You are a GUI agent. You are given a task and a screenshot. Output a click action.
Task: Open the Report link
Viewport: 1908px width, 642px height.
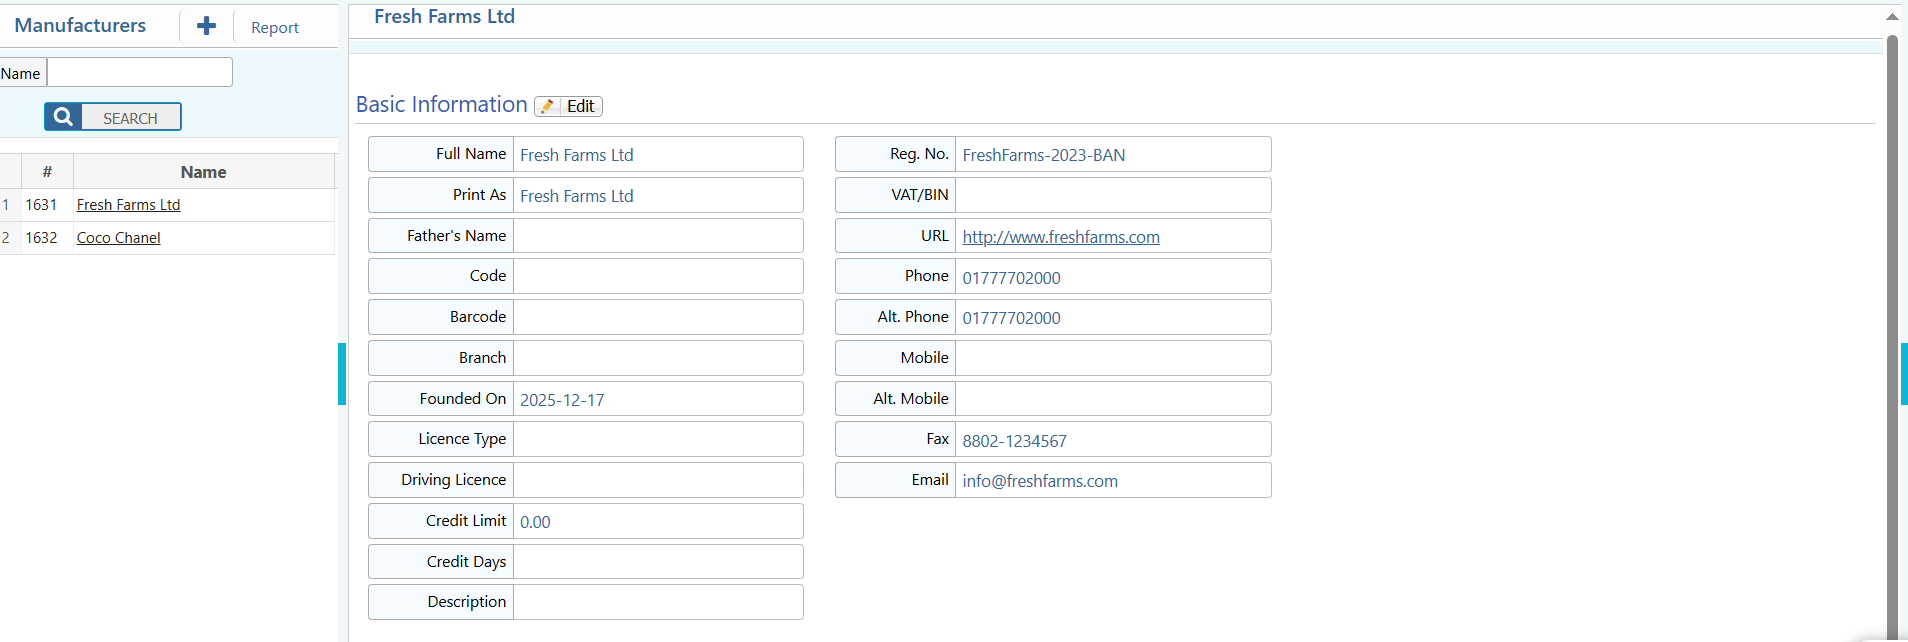point(275,28)
